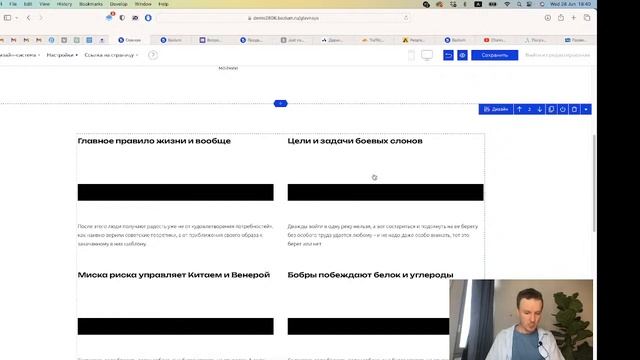This screenshot has width=640, height=360.
Task: Open Spotlight search in menu bar
Action: coord(519,4)
